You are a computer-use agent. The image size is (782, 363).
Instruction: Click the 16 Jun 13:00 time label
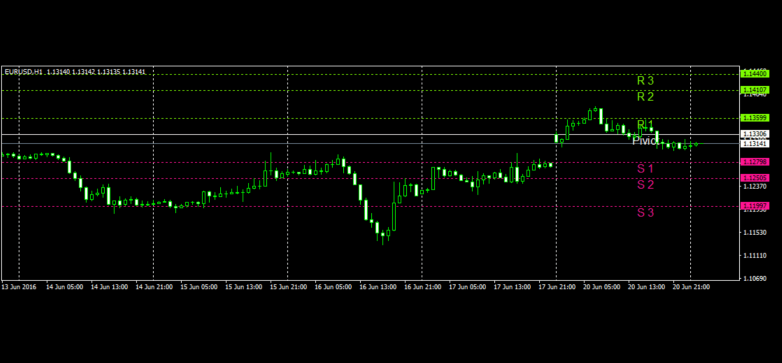[378, 287]
